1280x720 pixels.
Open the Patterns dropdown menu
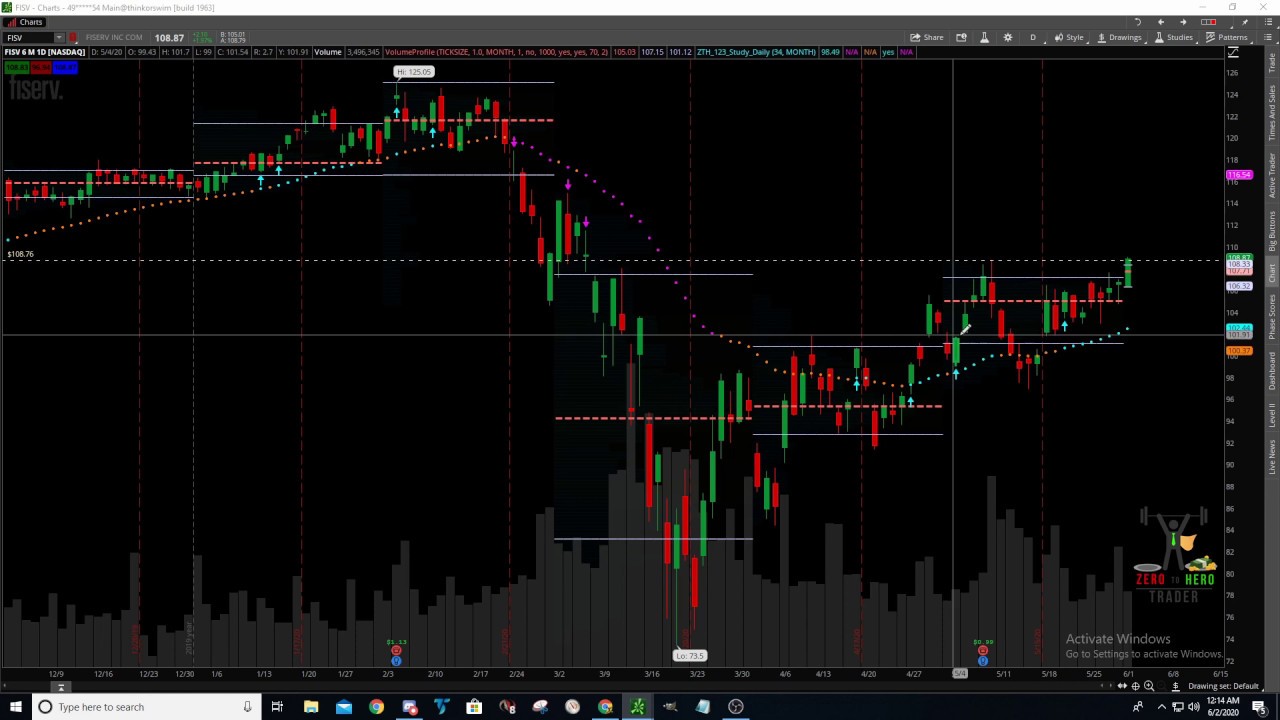[1227, 37]
